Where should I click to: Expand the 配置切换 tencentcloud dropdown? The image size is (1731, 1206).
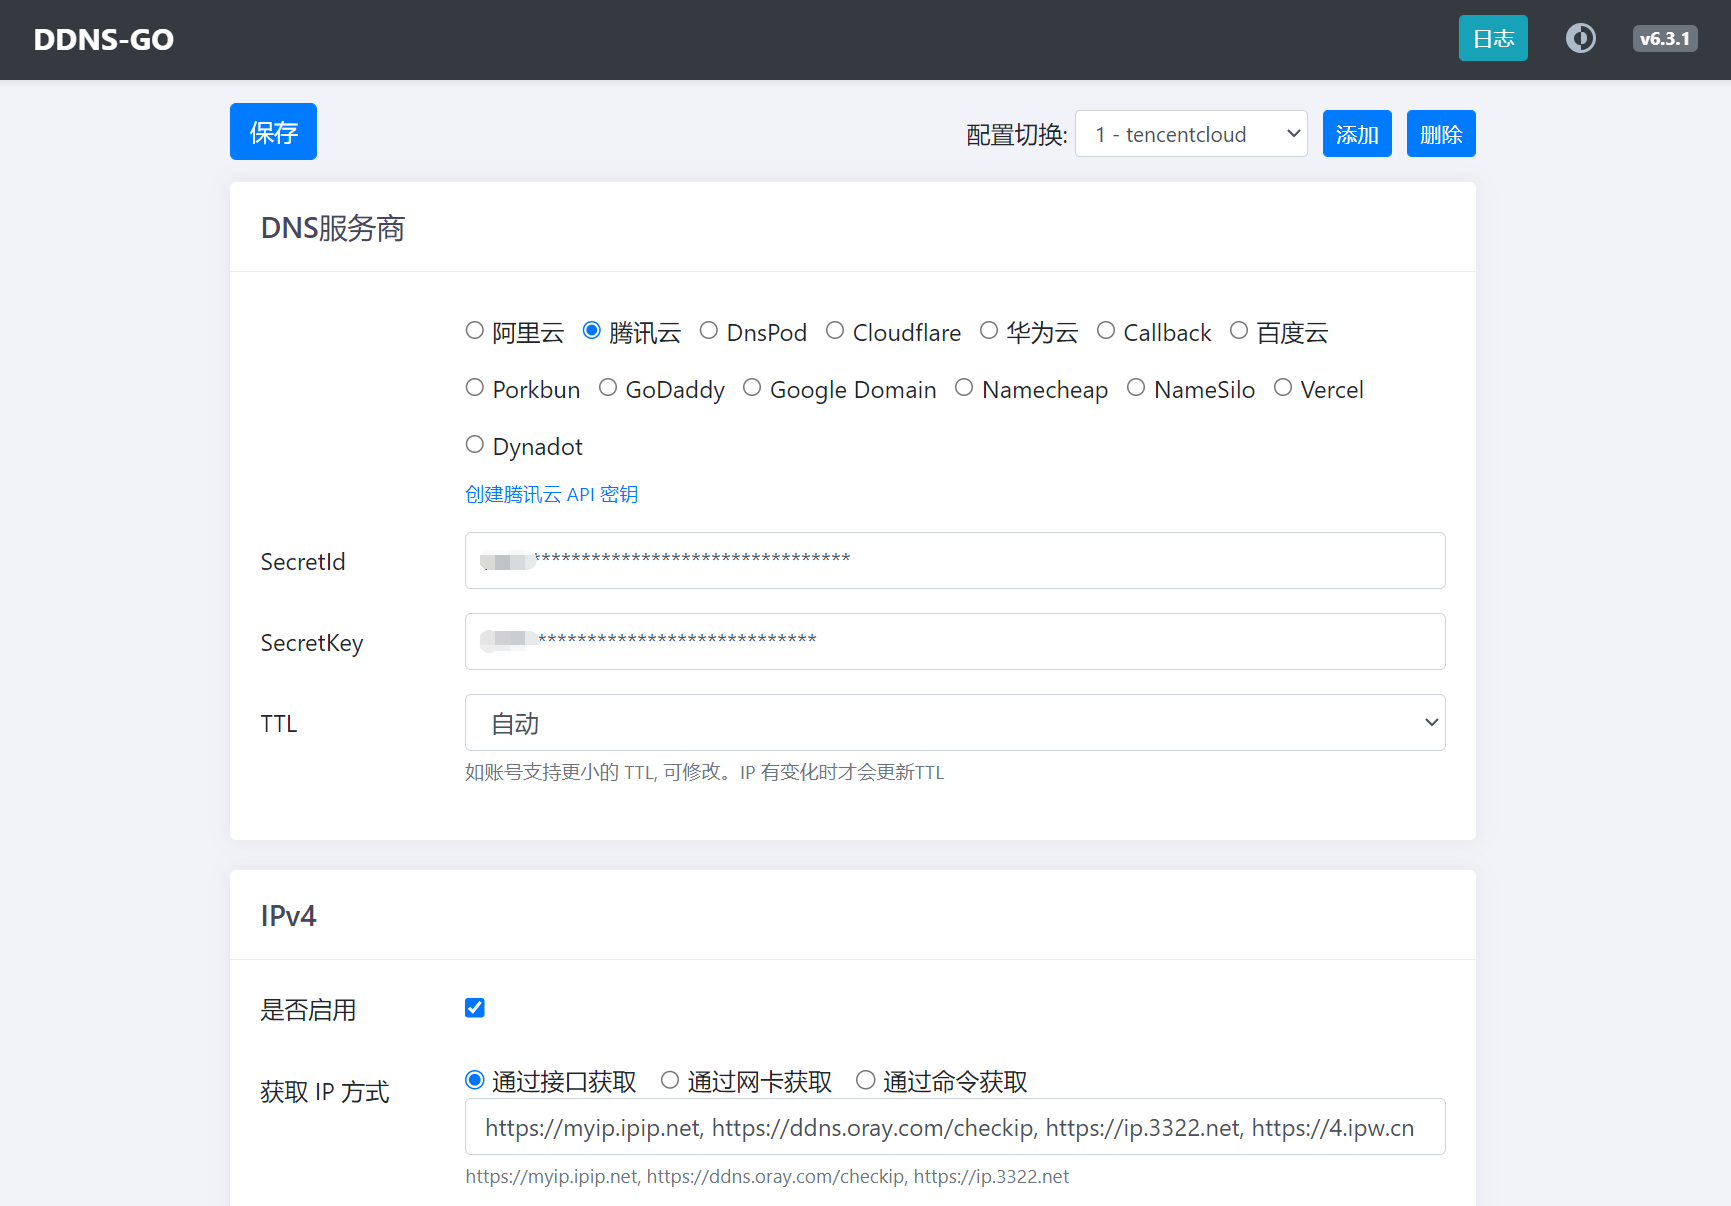point(1190,134)
